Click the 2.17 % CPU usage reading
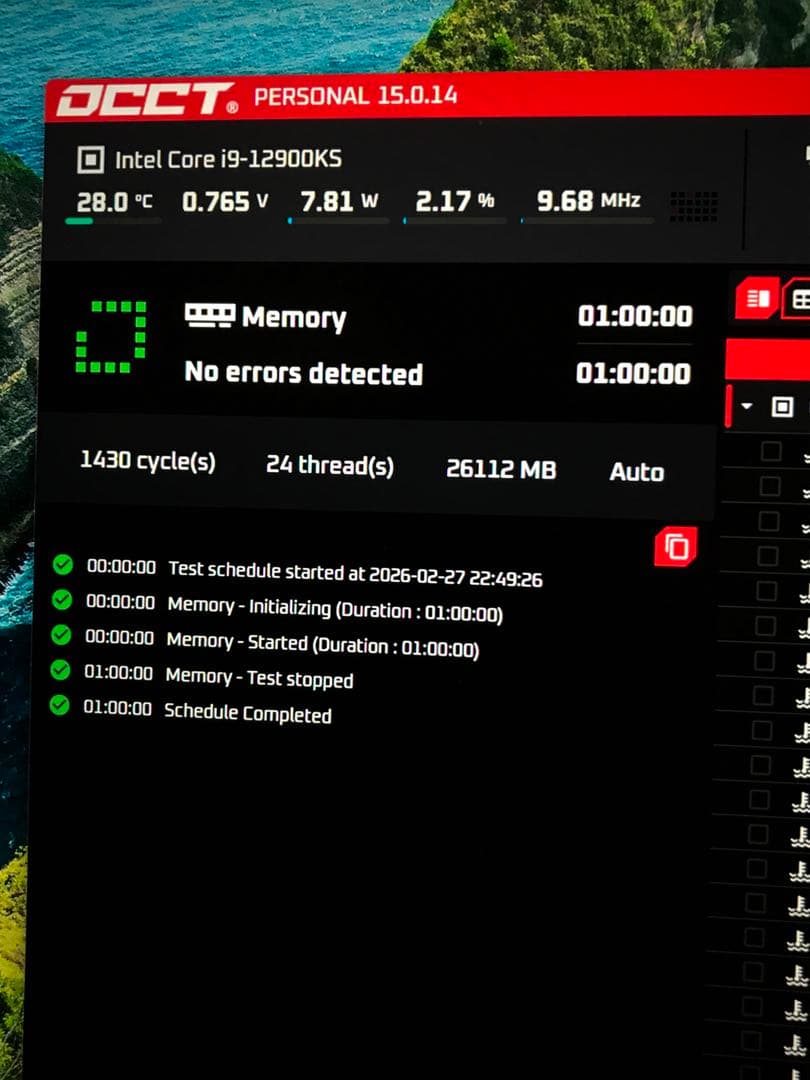The width and height of the screenshot is (810, 1080). (455, 201)
